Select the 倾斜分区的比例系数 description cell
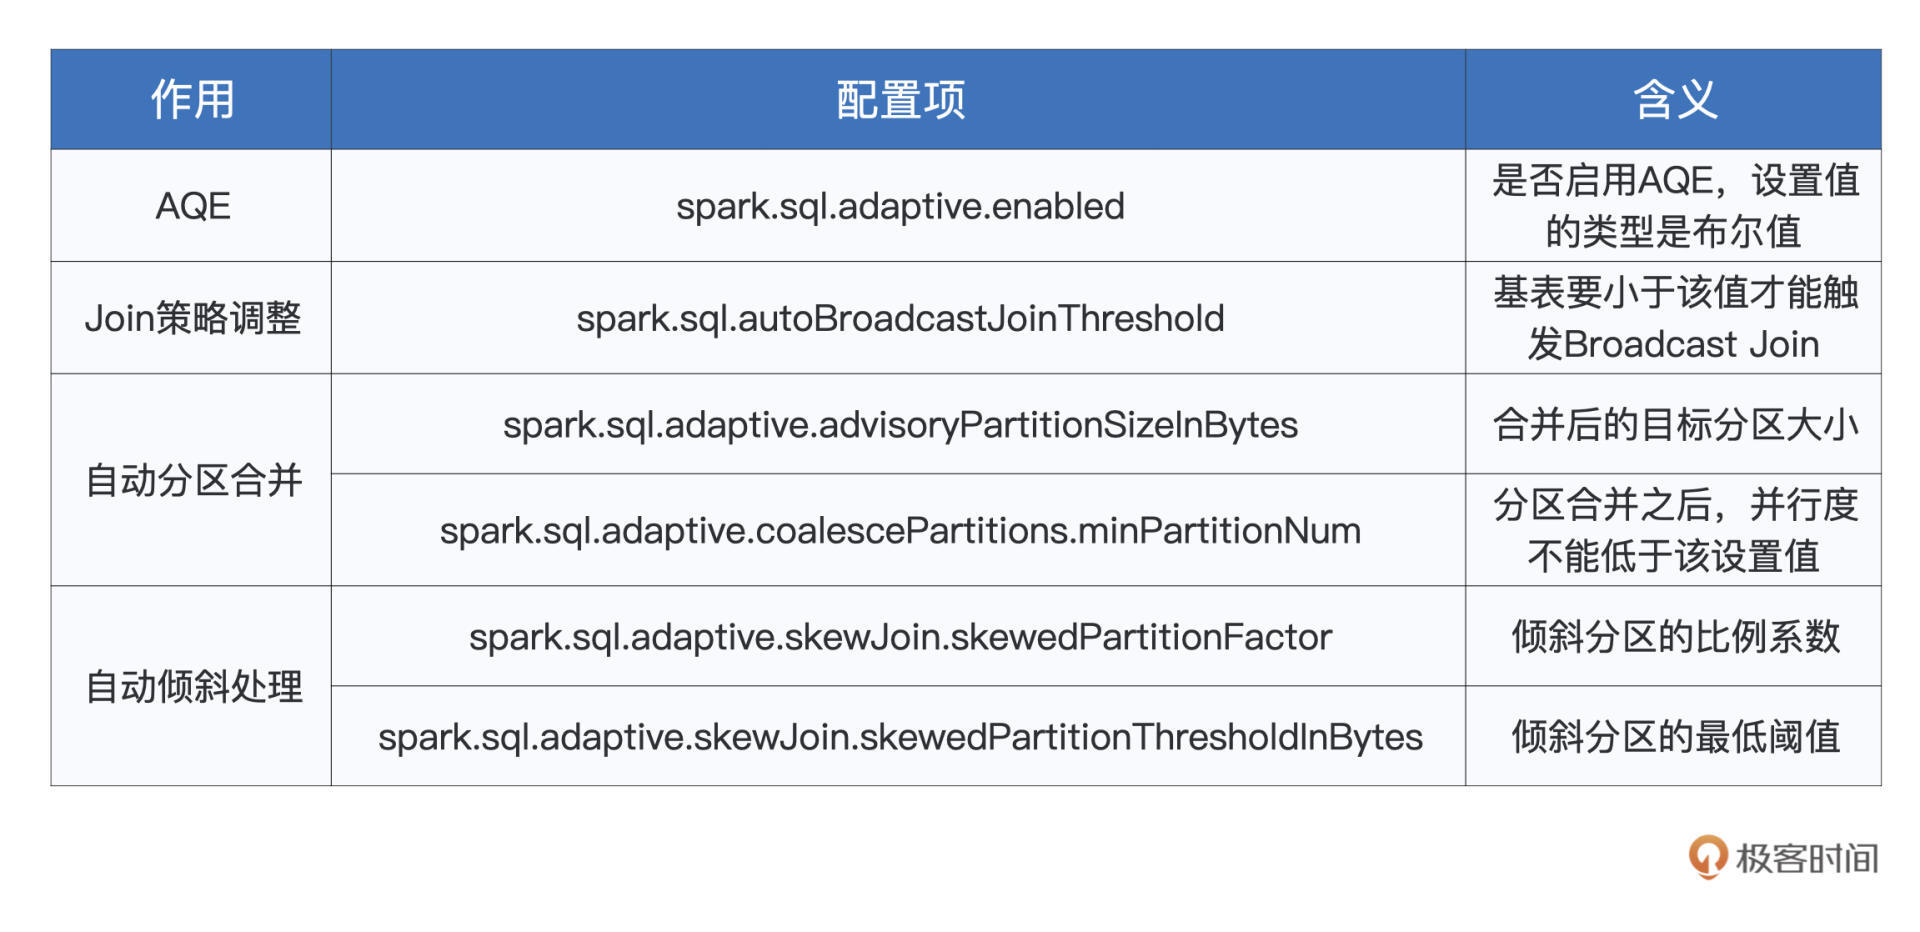This screenshot has width=1920, height=932. click(1675, 637)
